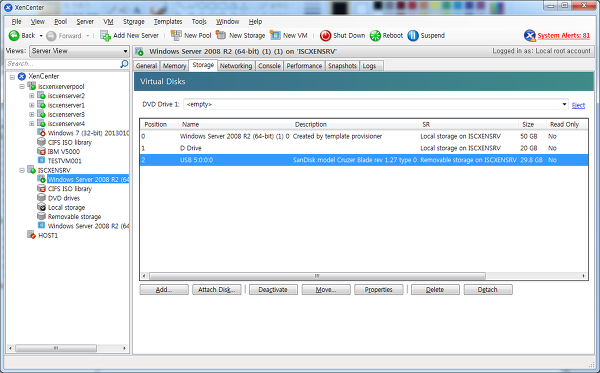Click the Eject link

coord(578,105)
